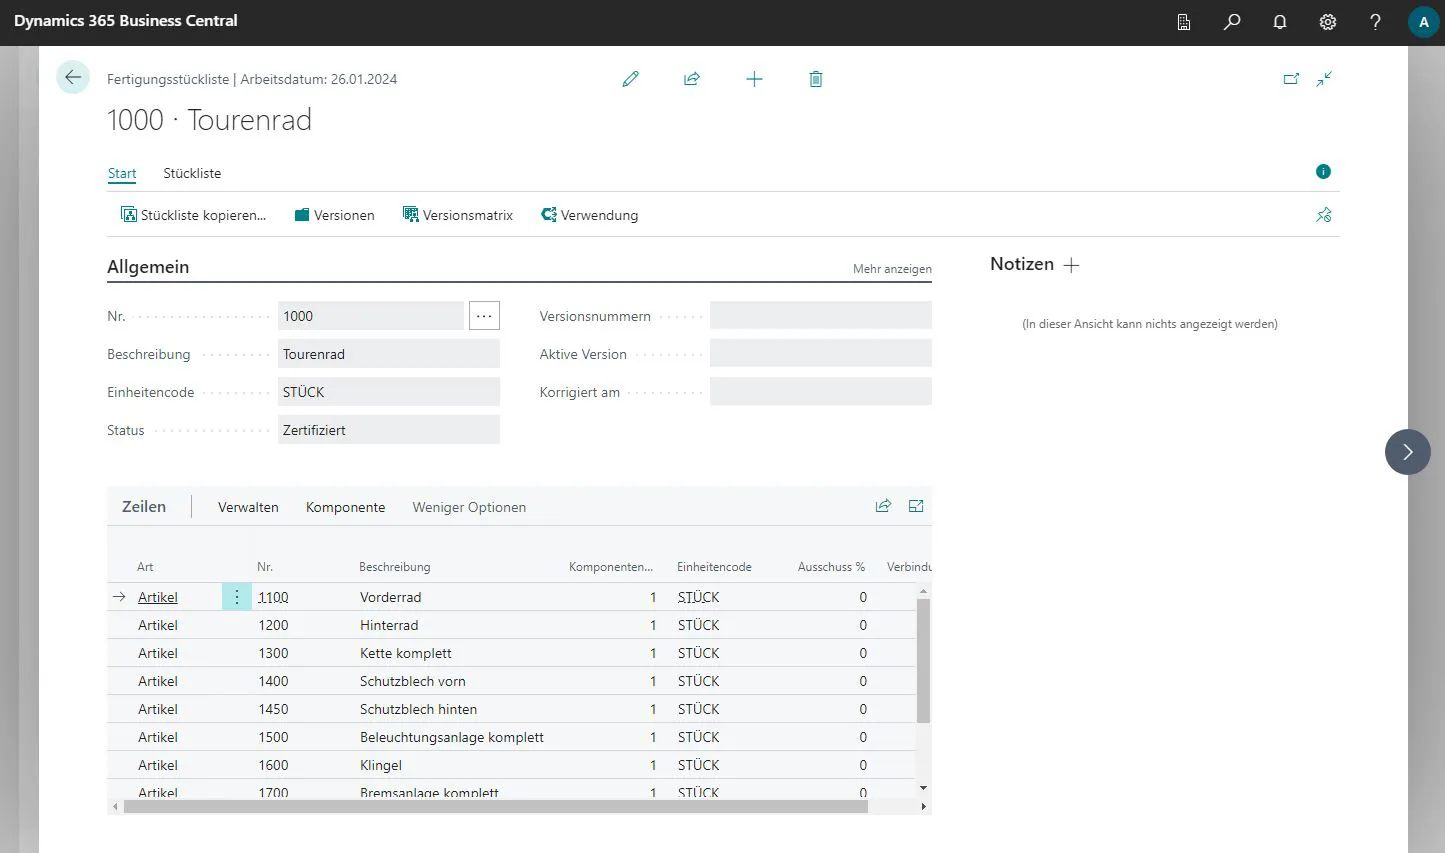Click Beschreibung column header
The width and height of the screenshot is (1445, 853).
point(395,567)
